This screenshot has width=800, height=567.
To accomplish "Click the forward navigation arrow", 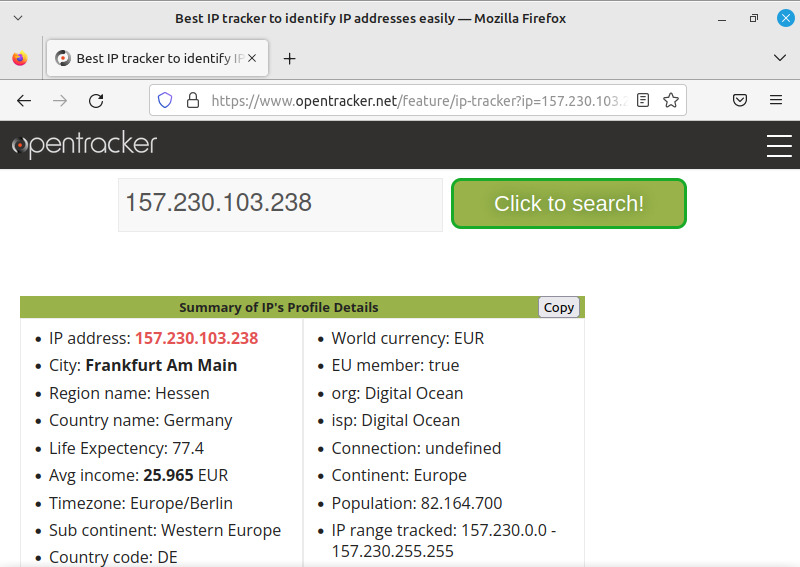I will 60,101.
